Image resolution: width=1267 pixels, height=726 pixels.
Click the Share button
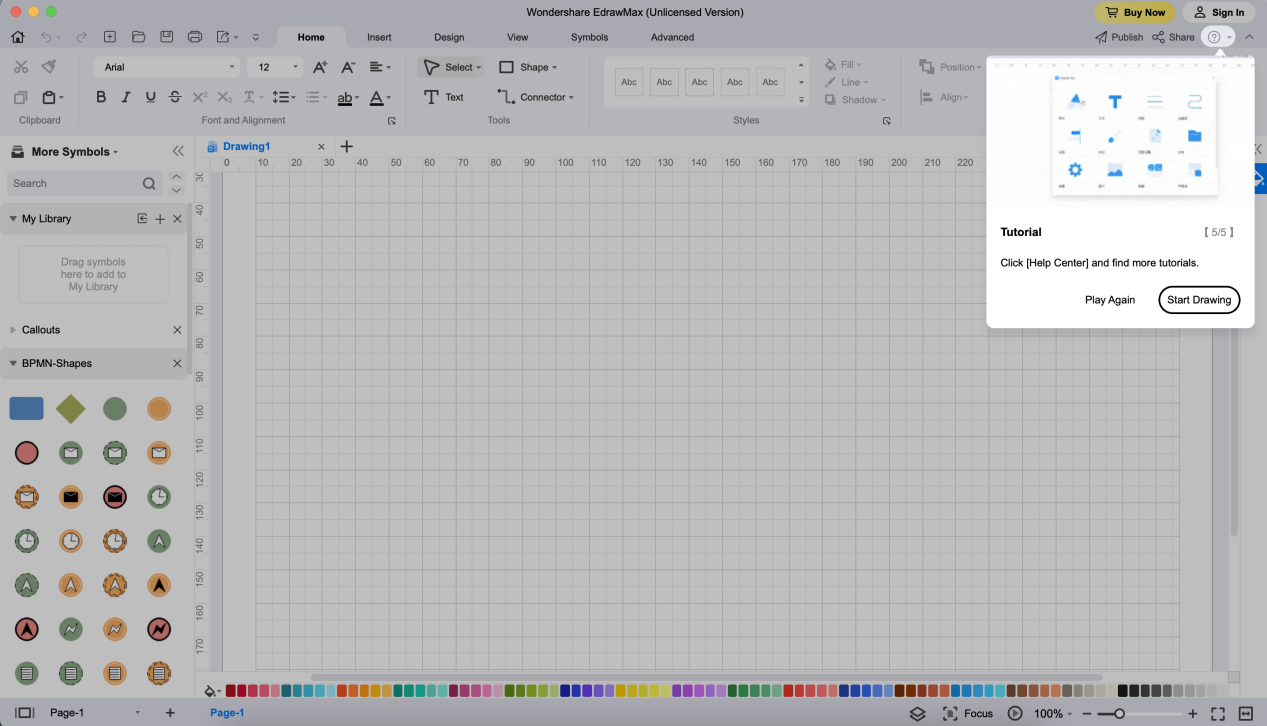(x=1173, y=37)
